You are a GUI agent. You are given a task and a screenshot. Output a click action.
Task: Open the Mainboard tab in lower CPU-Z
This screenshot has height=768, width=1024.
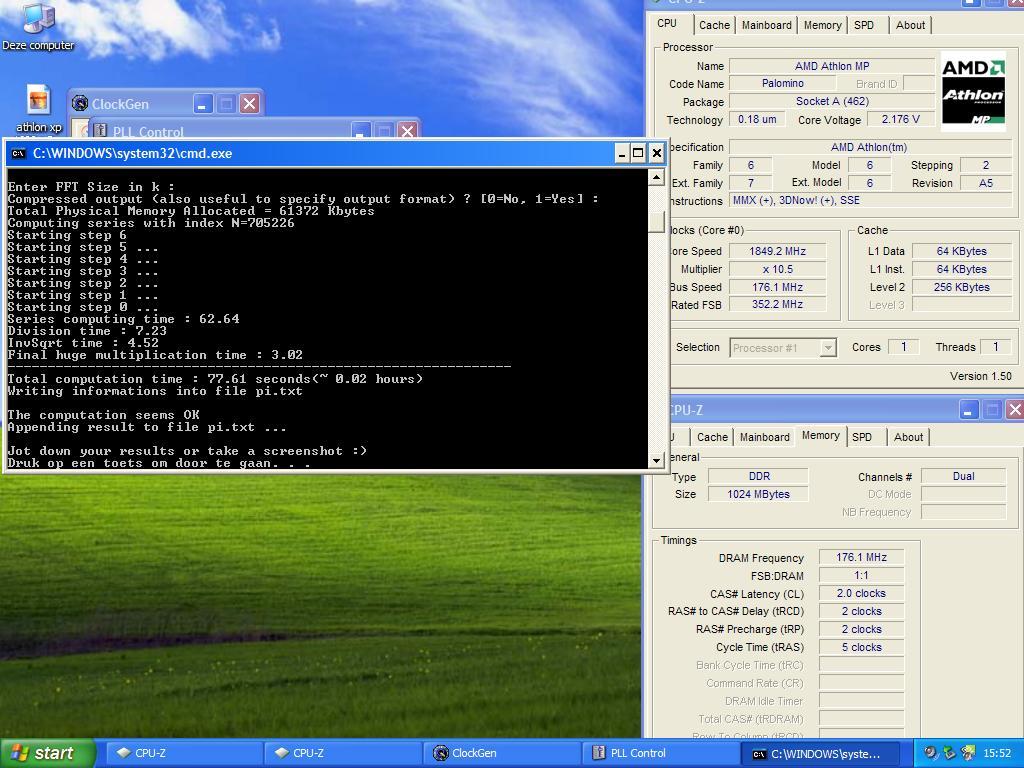[x=764, y=437]
